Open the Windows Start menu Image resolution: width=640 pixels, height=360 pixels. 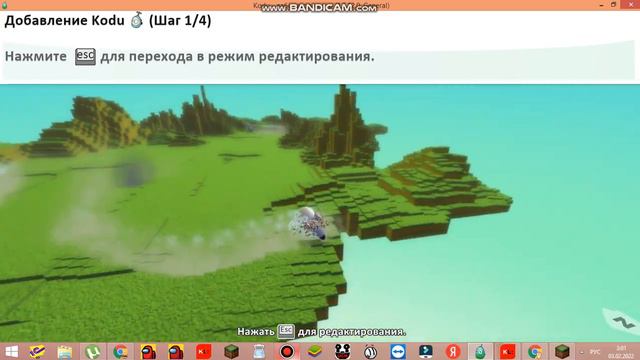11,351
